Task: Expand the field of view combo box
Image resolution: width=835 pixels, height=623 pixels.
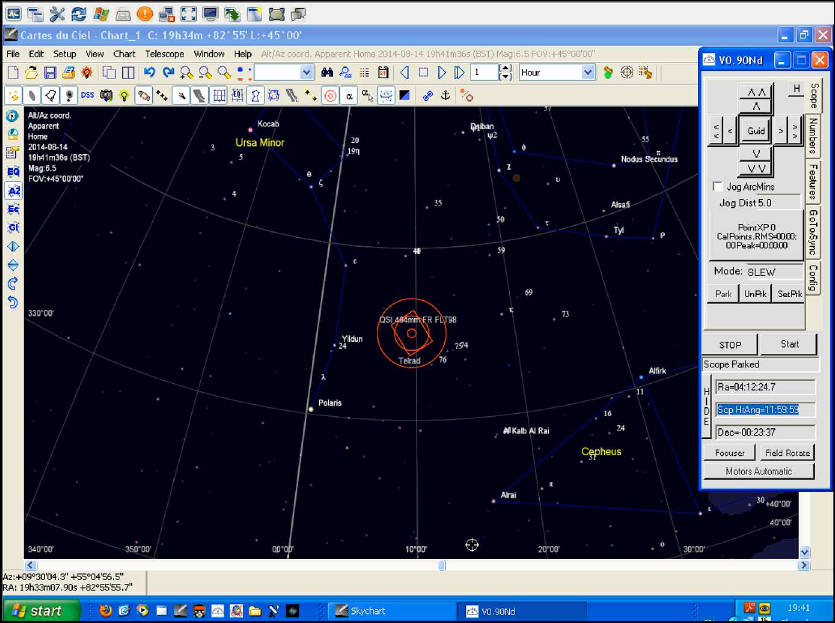Action: (306, 73)
